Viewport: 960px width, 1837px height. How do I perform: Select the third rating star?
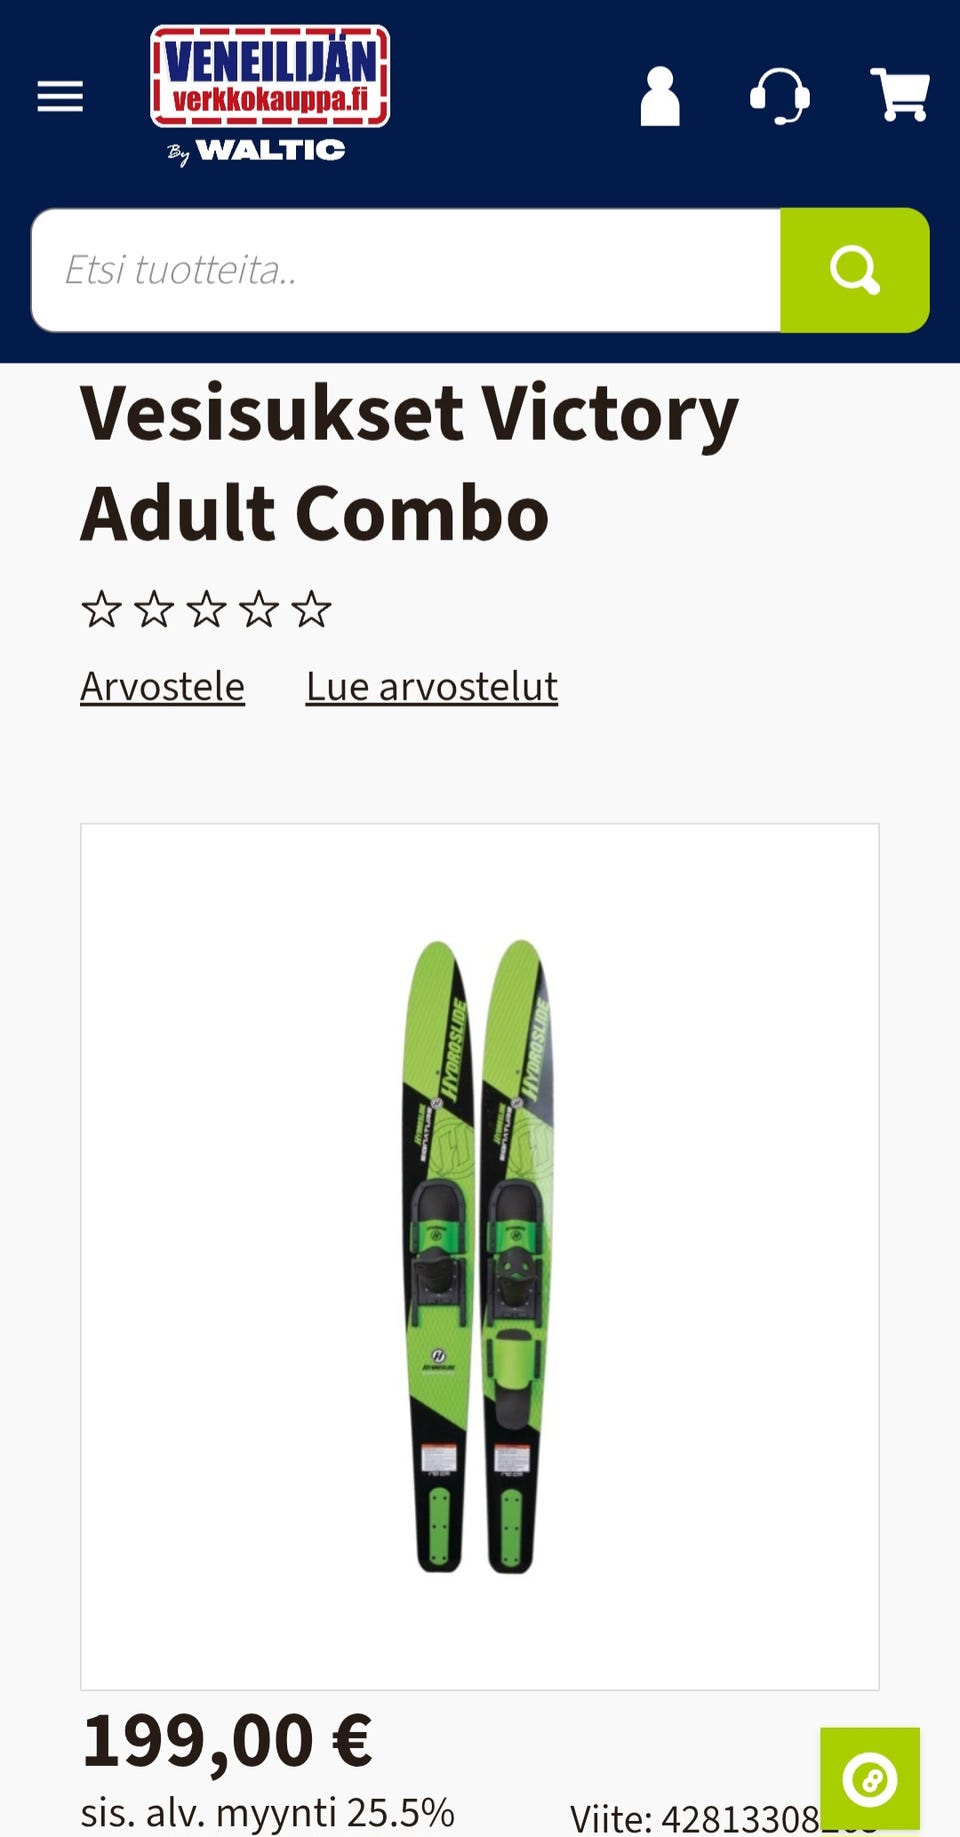click(206, 608)
